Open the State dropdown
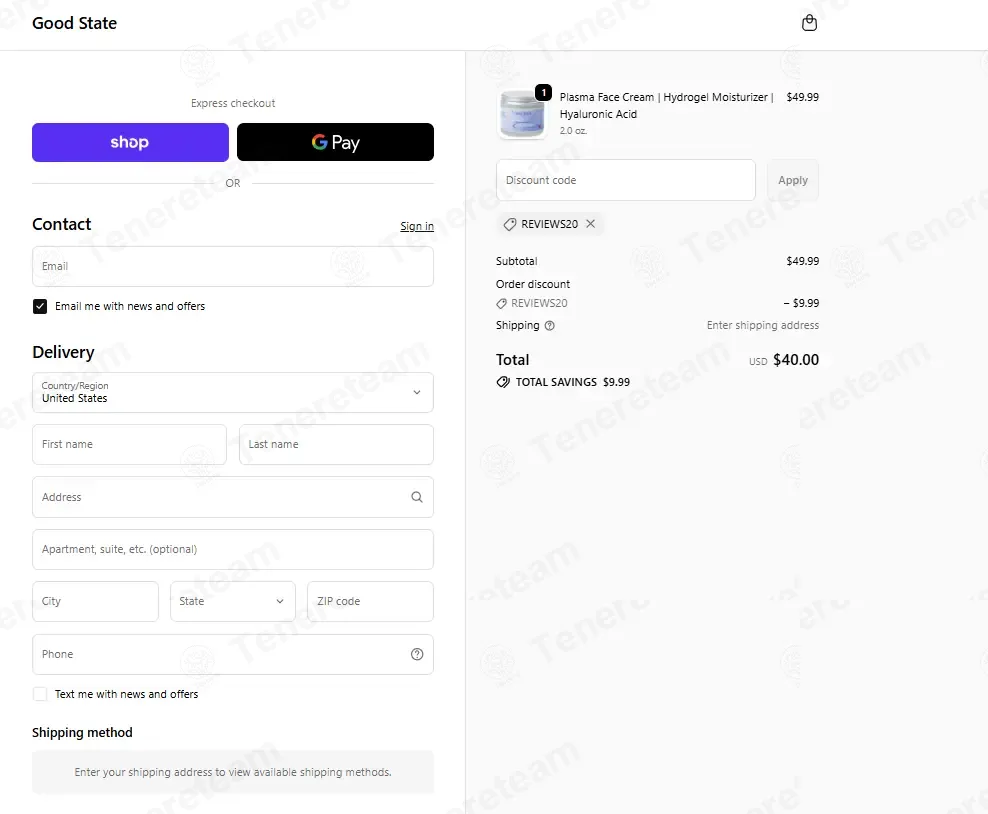Screen dimensions: 988x814 tap(233, 601)
